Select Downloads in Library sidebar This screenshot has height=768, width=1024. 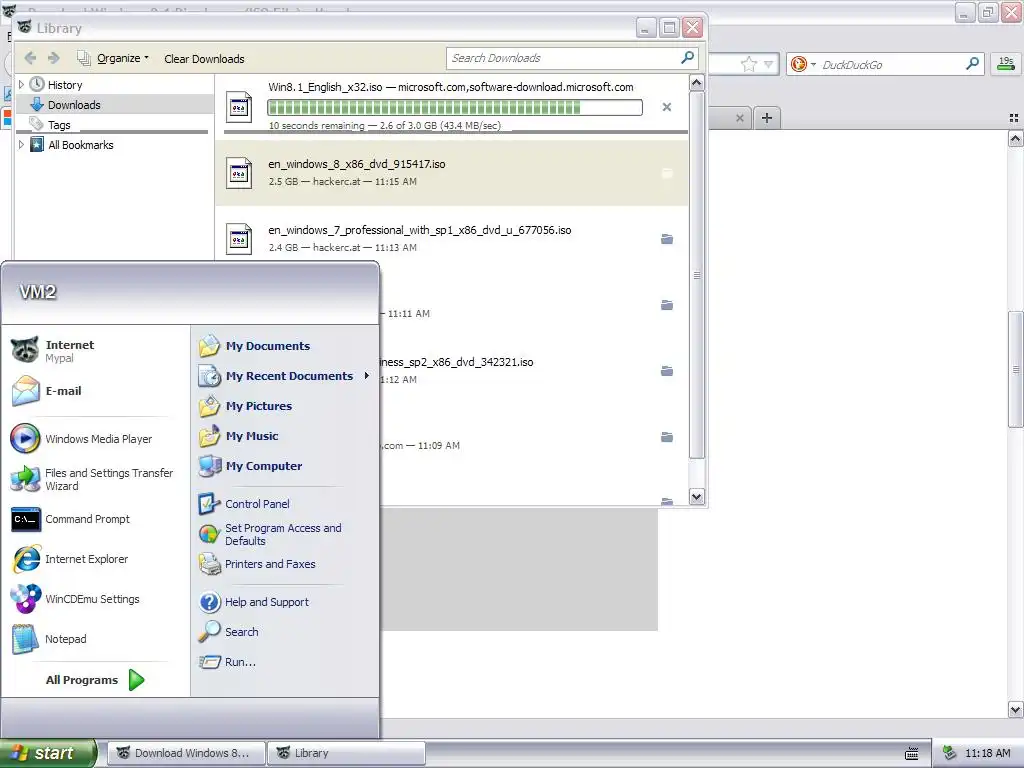click(74, 105)
